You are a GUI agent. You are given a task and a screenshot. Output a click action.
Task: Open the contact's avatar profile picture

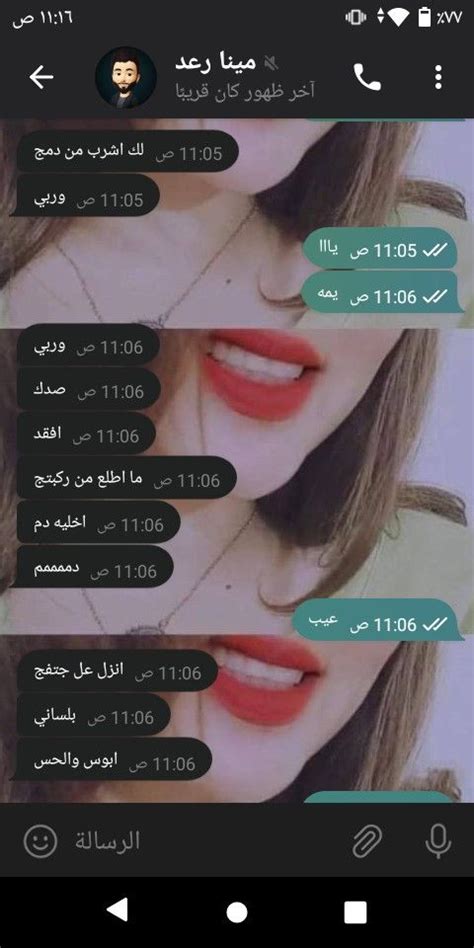coord(126,77)
